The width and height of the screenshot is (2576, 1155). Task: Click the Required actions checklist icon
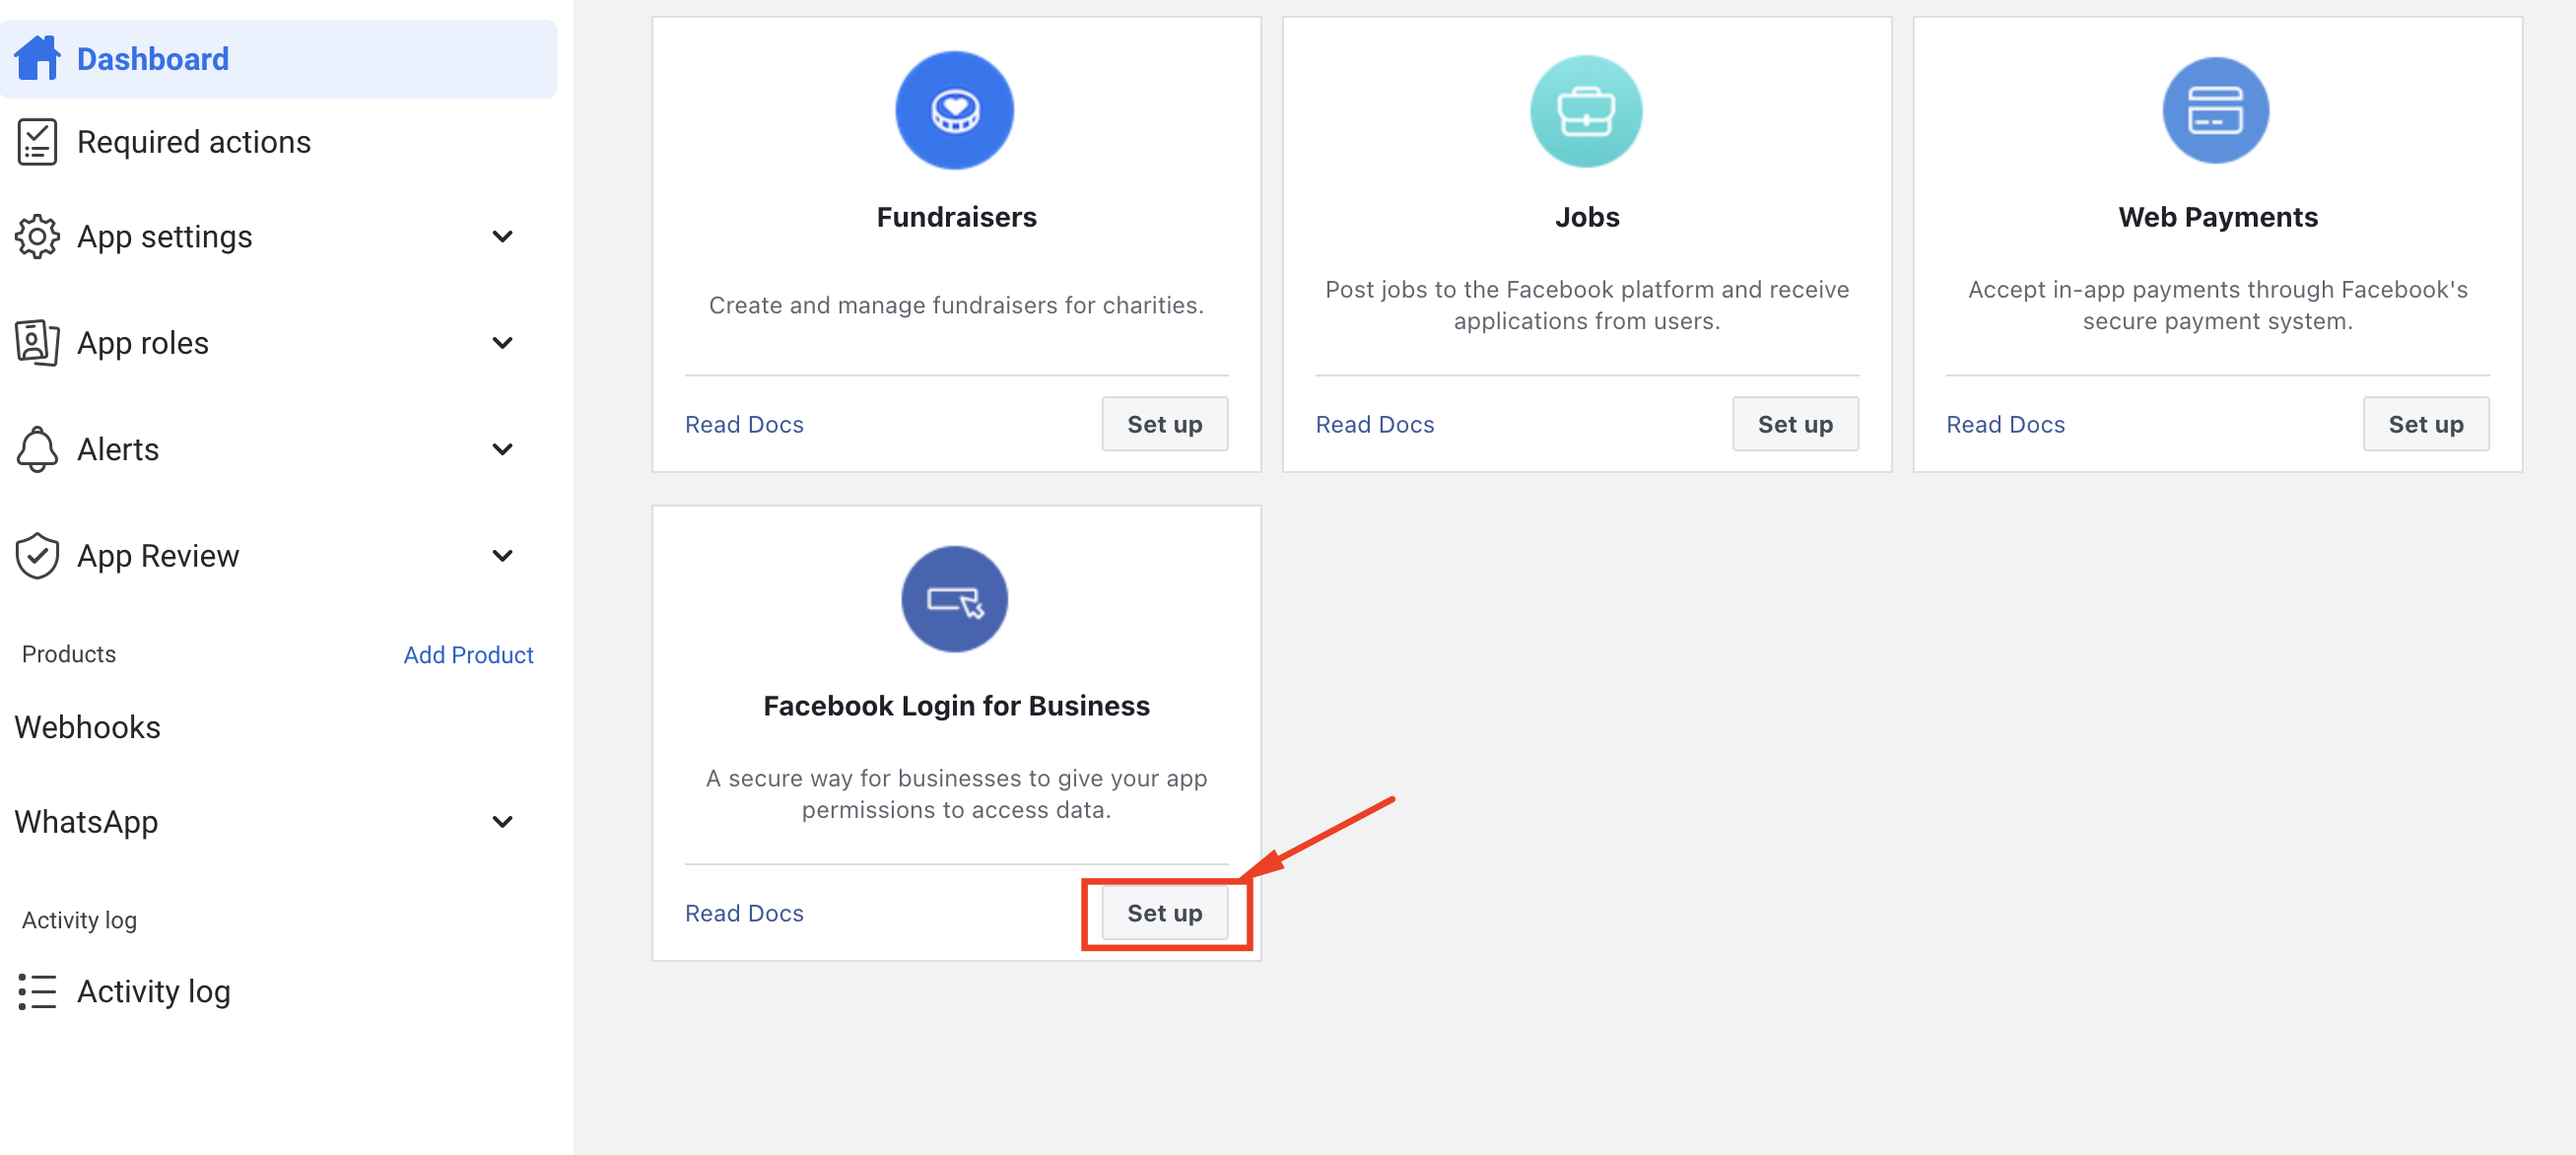pyautogui.click(x=37, y=142)
